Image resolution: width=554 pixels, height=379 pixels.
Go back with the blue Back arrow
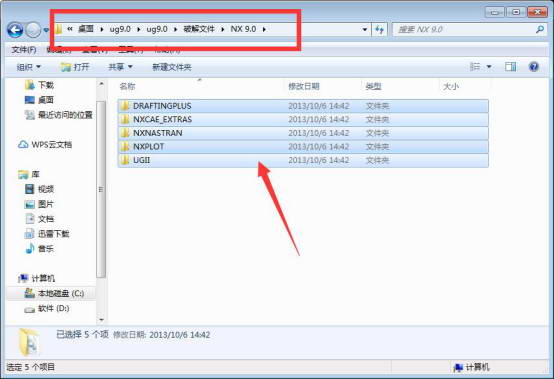pyautogui.click(x=15, y=30)
